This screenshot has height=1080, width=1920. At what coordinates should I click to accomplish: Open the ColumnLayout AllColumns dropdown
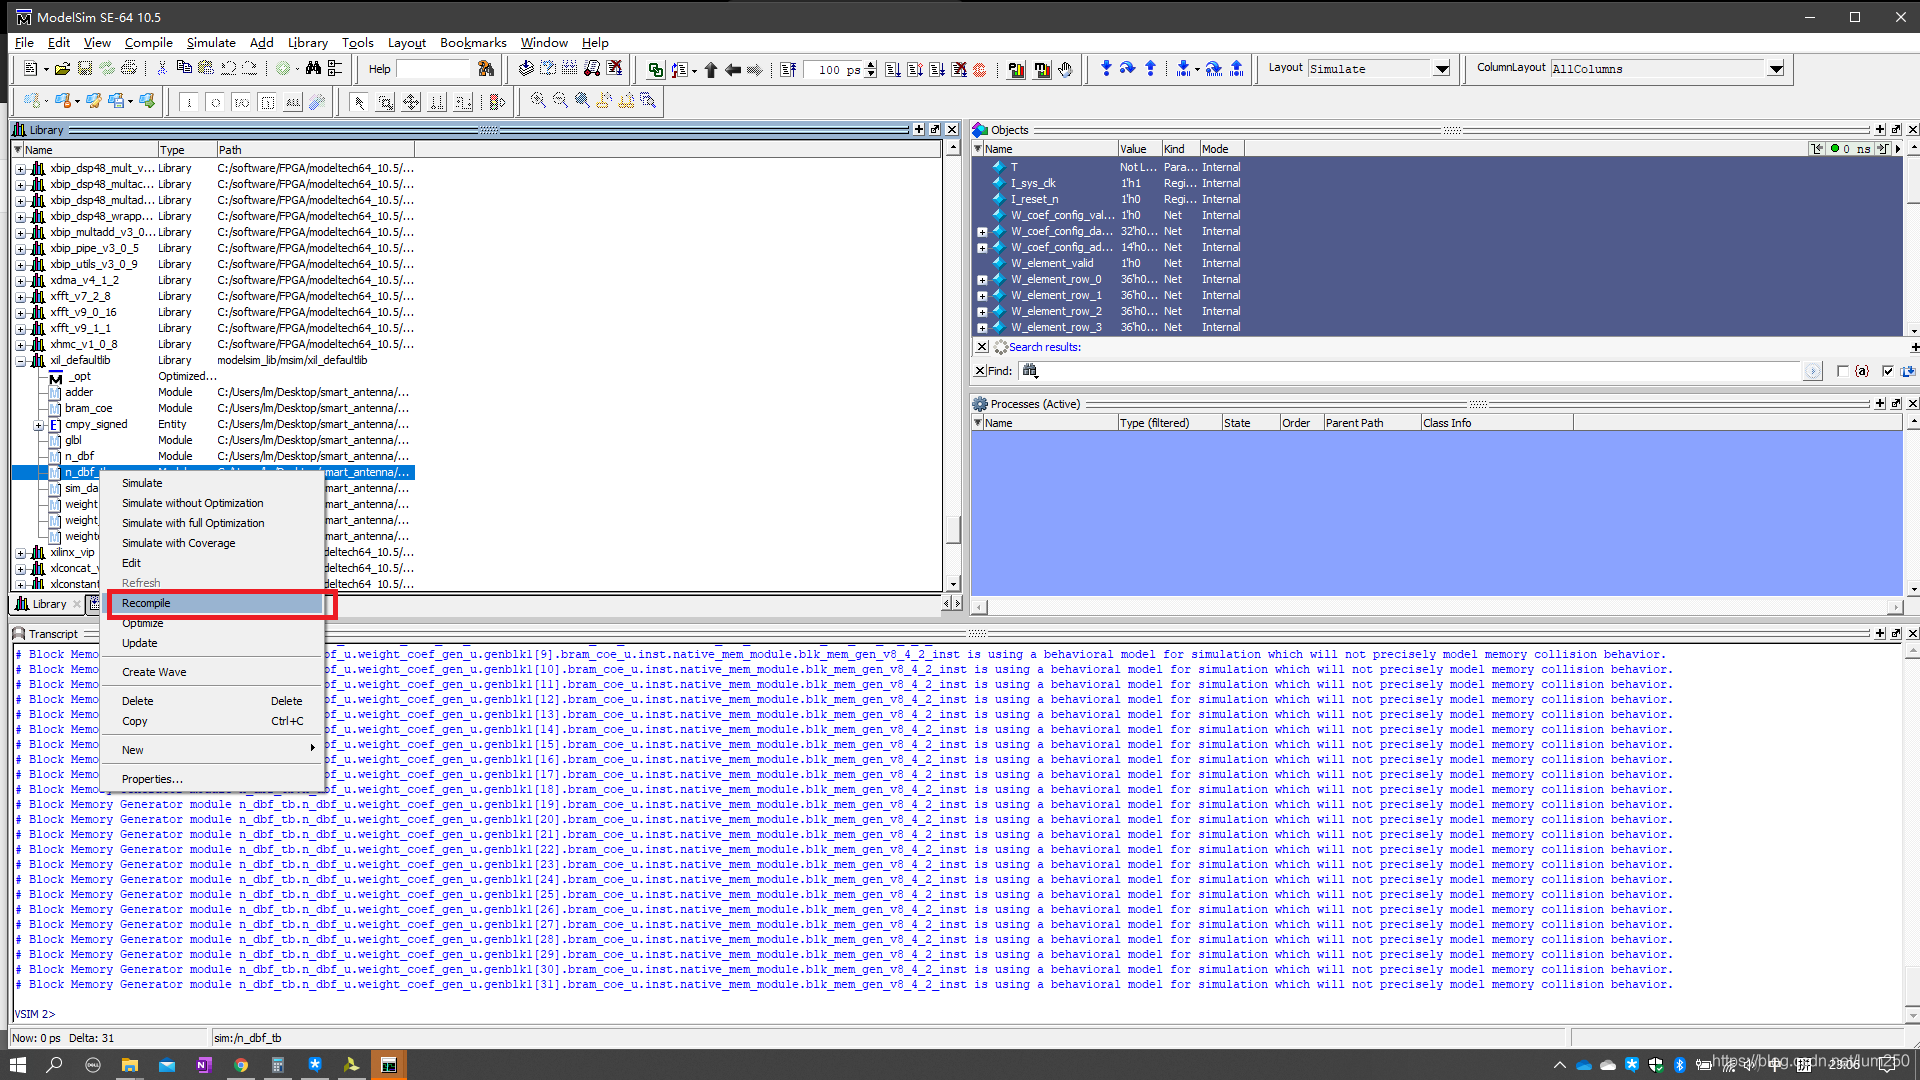point(1775,69)
